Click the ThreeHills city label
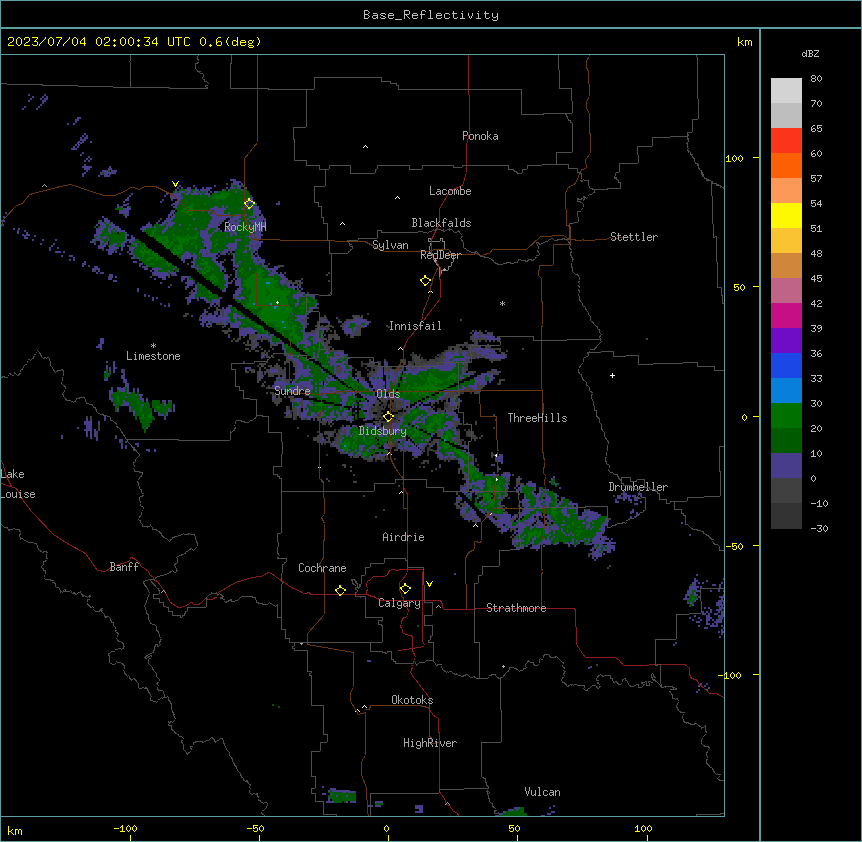Image resolution: width=862 pixels, height=842 pixels. (x=537, y=418)
